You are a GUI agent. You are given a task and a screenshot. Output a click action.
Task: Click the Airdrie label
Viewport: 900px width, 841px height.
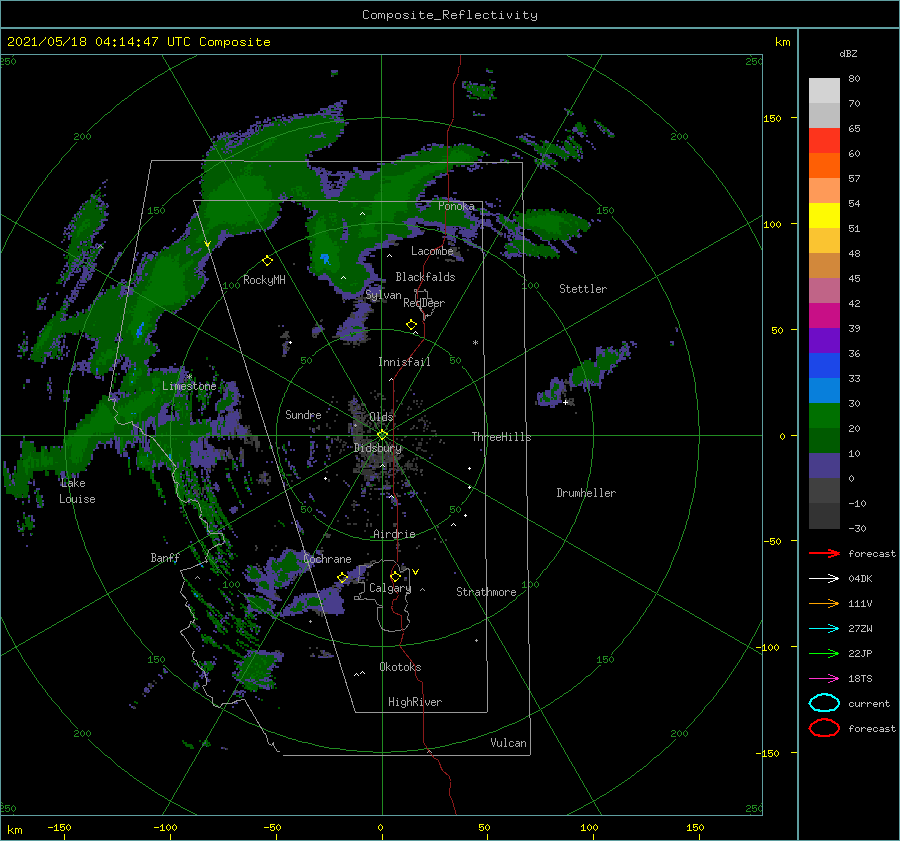394,534
